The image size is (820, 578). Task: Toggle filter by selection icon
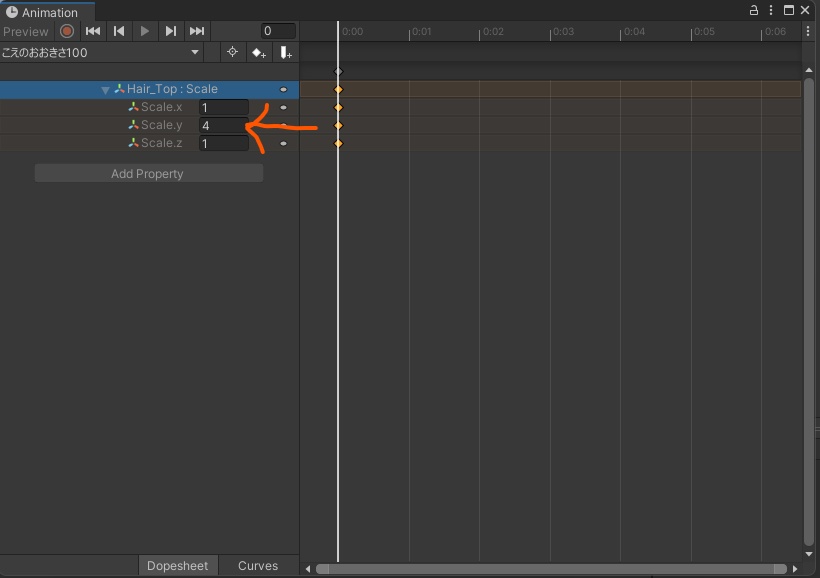pyautogui.click(x=233, y=52)
